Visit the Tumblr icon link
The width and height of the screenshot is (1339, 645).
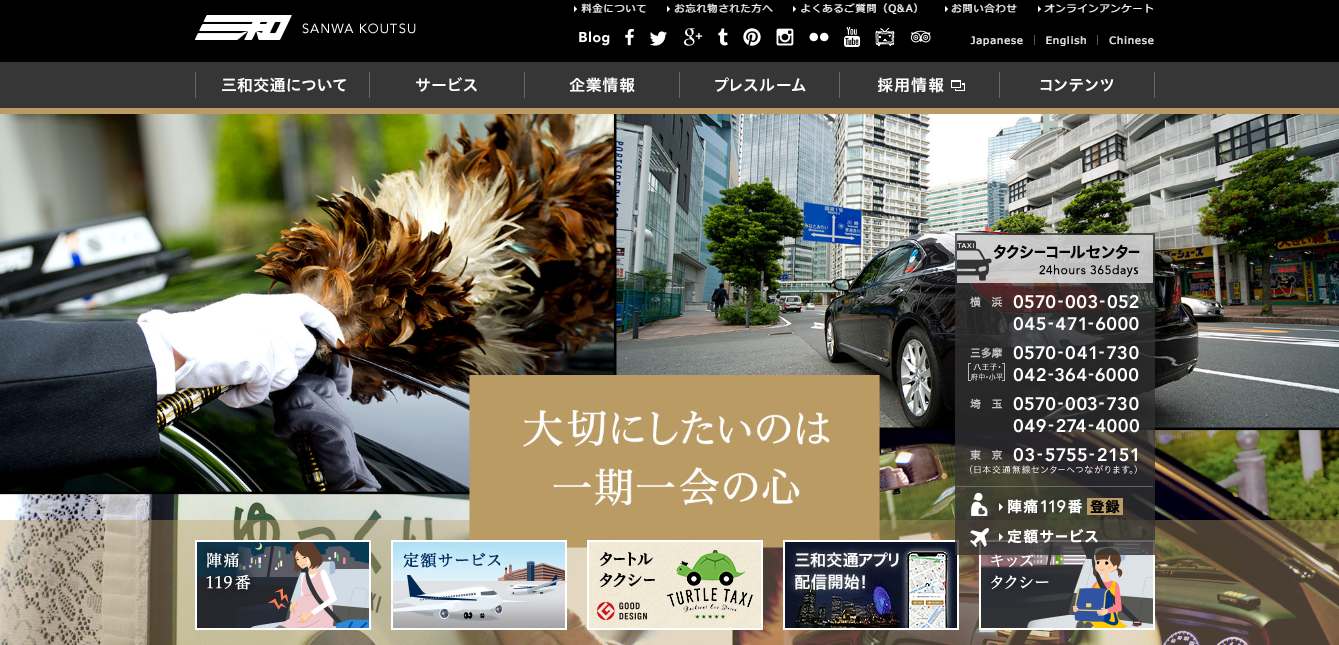(723, 38)
